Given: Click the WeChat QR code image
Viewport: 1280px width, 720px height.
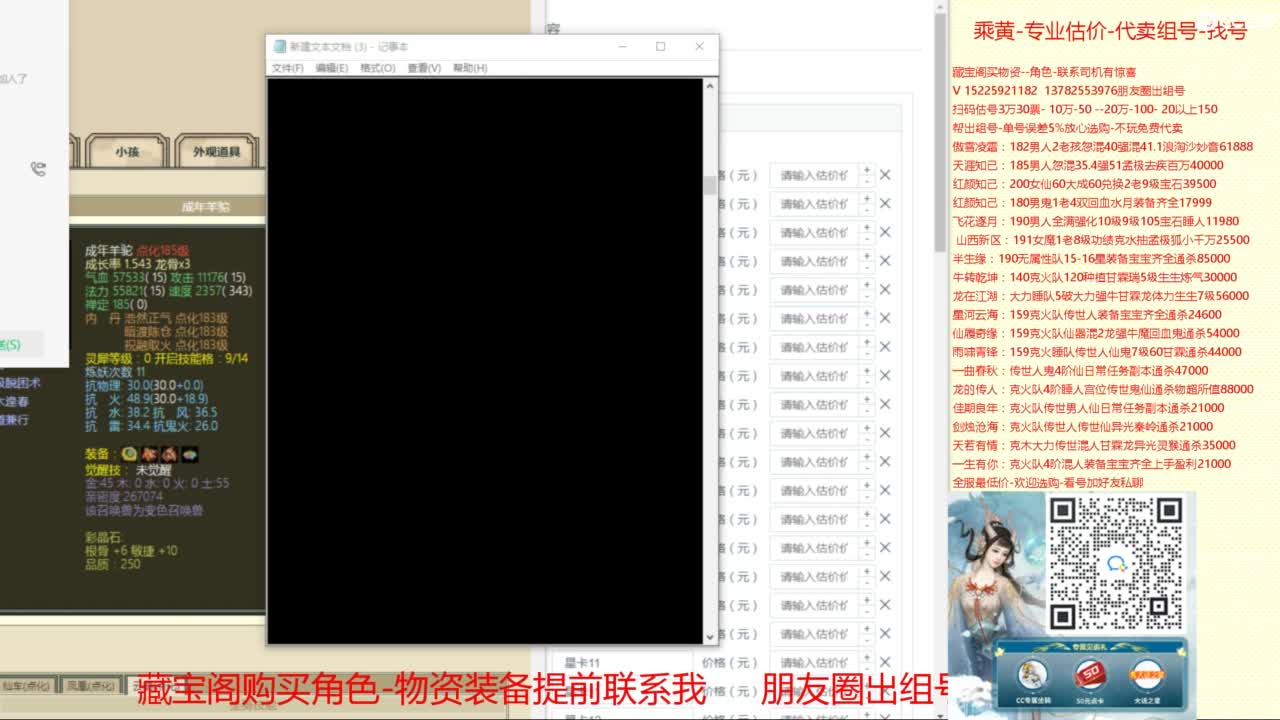Looking at the screenshot, I should (1115, 562).
